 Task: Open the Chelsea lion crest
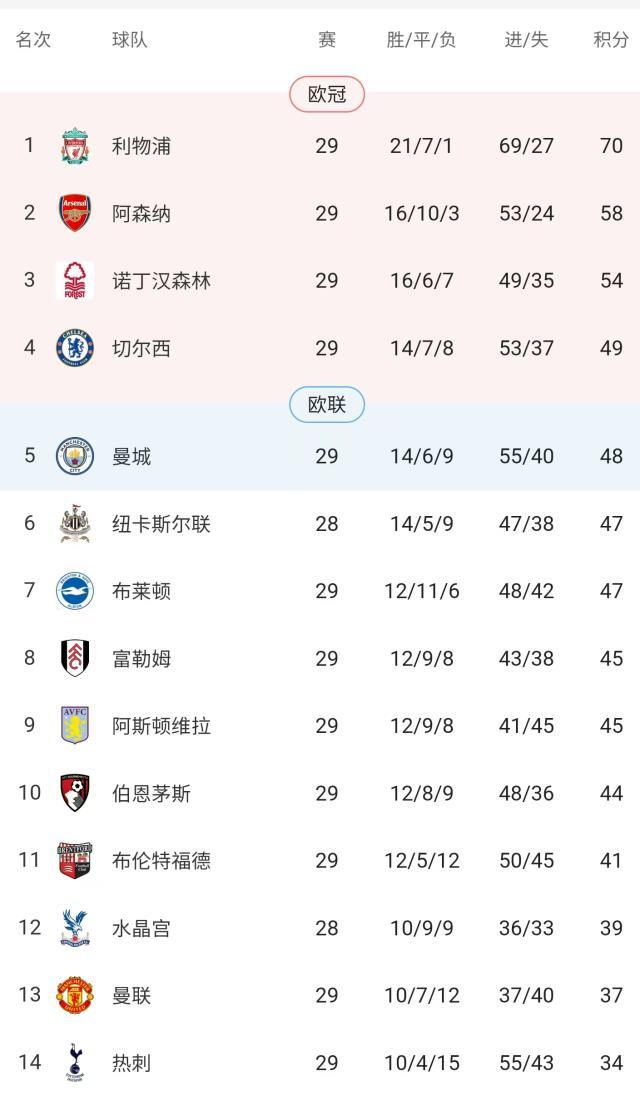click(72, 349)
